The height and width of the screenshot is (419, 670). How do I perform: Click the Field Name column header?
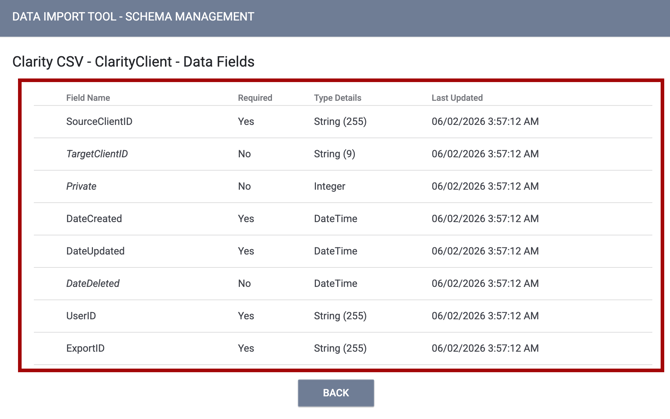pos(88,98)
